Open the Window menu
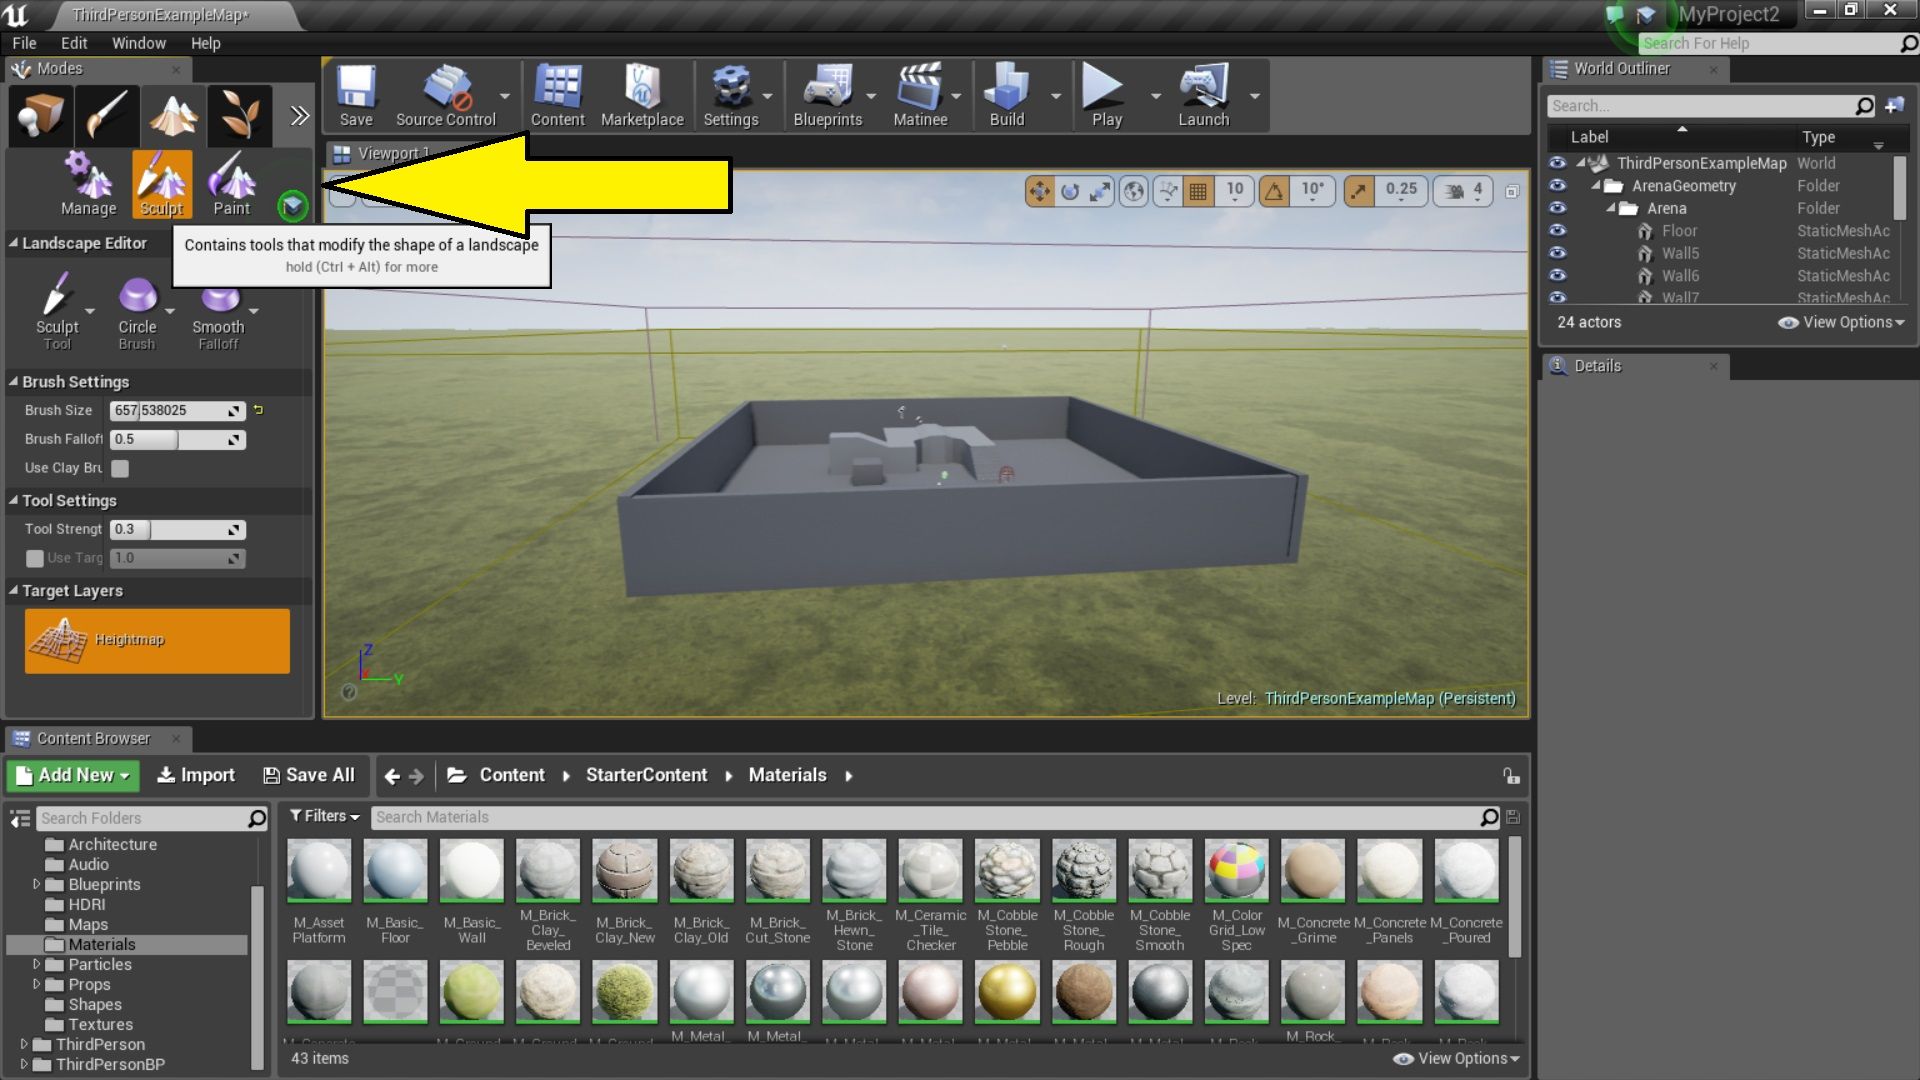 tap(139, 43)
